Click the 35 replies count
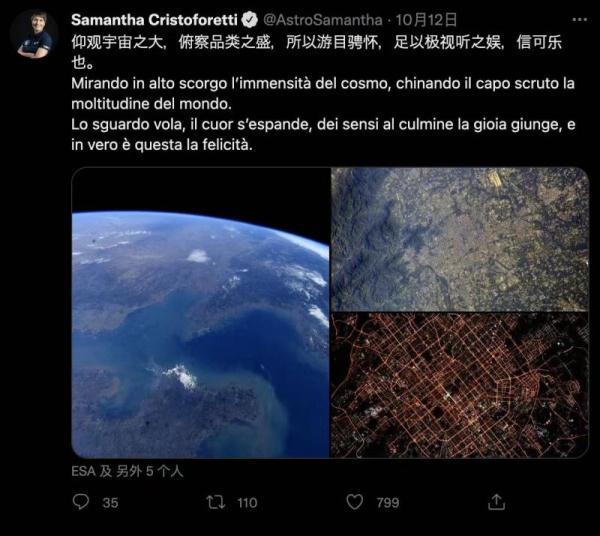The height and width of the screenshot is (536, 600). 110,503
